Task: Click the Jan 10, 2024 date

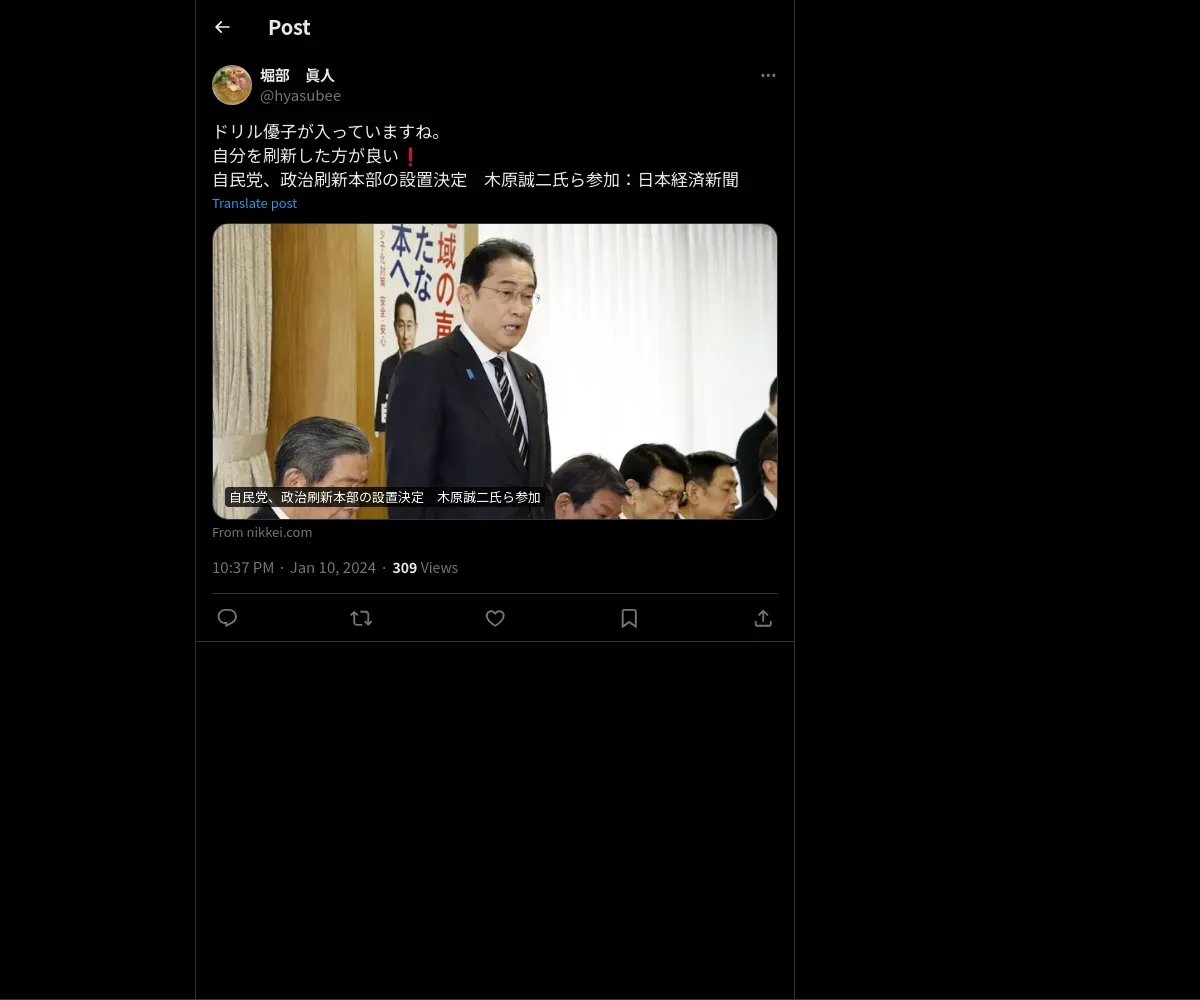Action: (x=333, y=568)
